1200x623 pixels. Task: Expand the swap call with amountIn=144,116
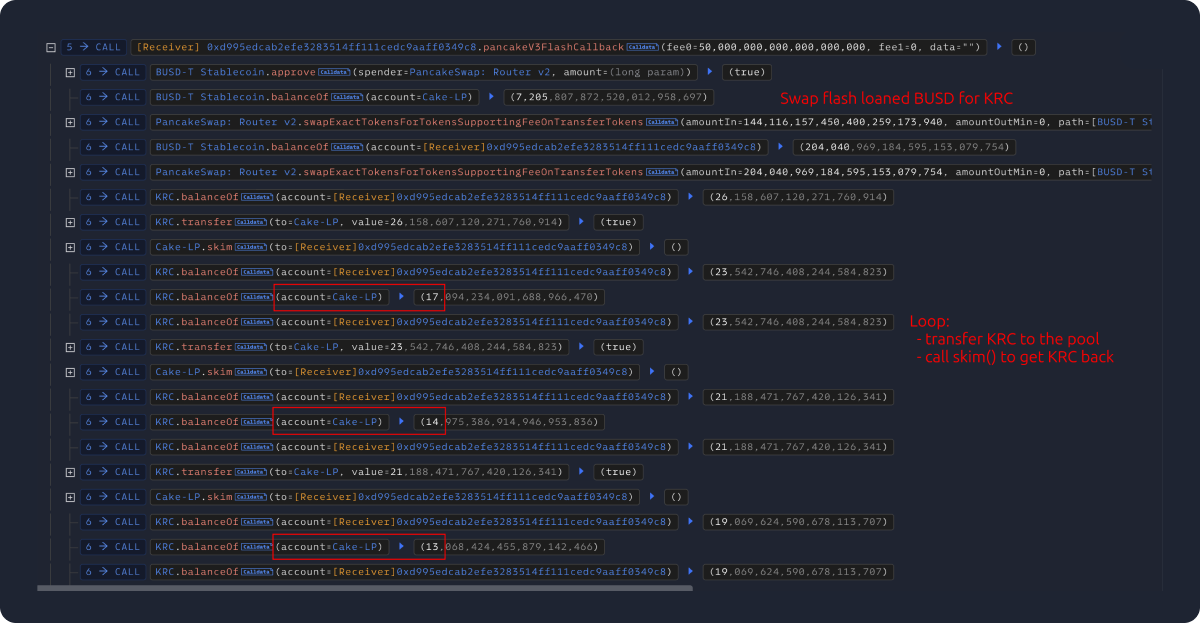tap(70, 122)
